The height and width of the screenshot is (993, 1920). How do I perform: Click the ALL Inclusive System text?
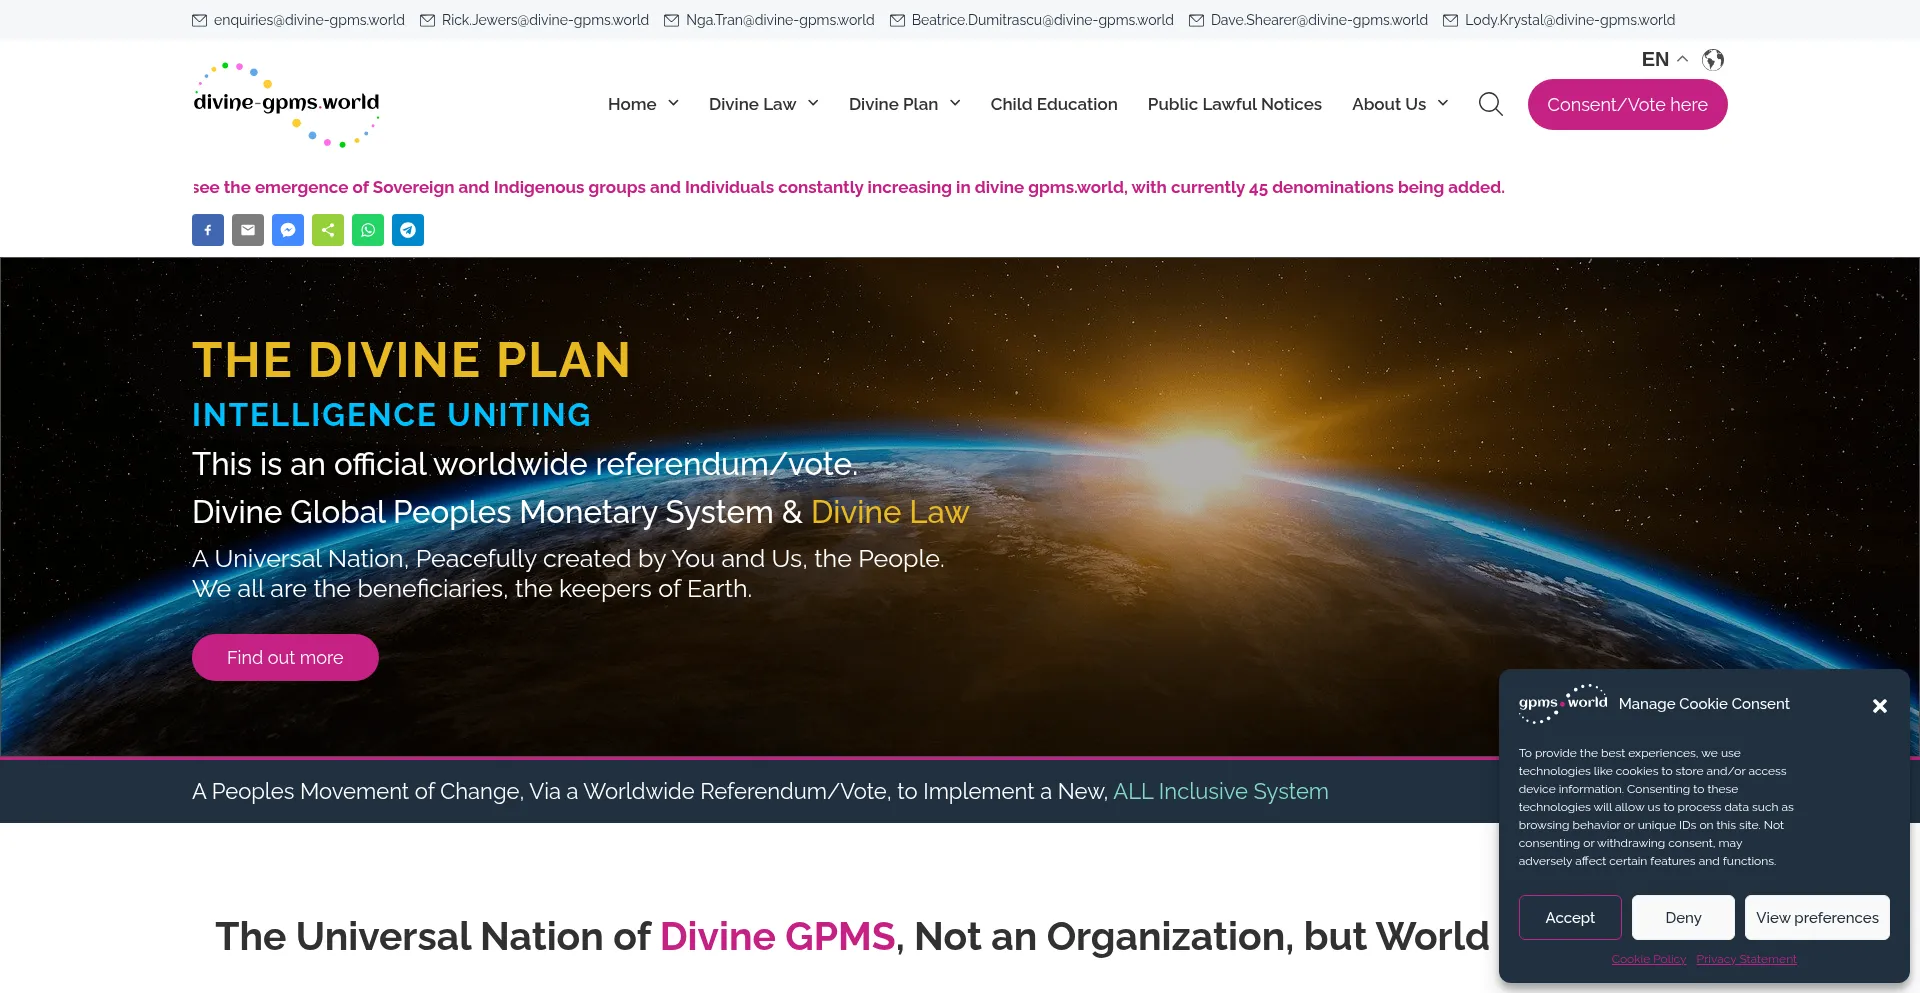[1221, 791]
